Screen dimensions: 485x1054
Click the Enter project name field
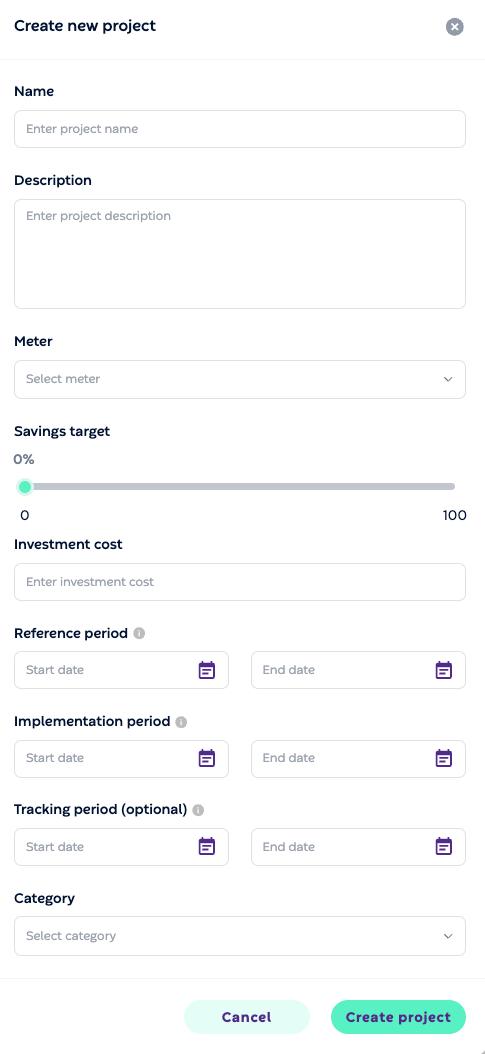point(240,129)
